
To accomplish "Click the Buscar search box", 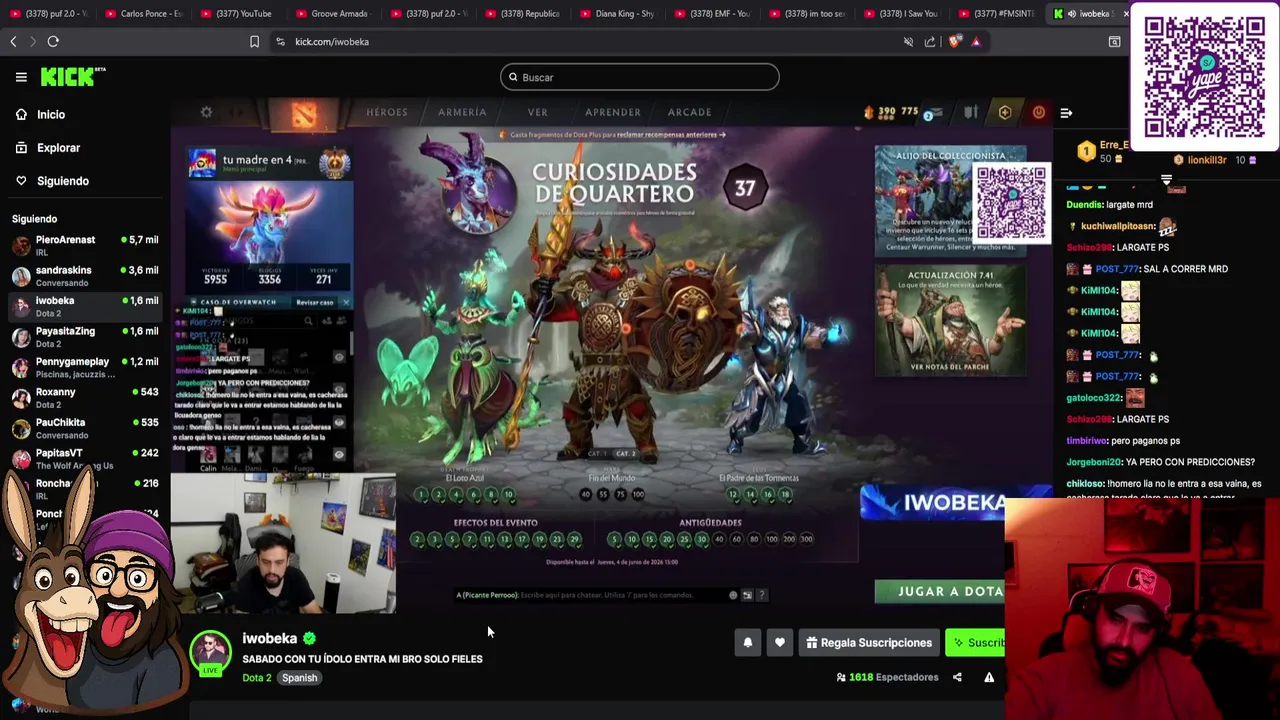I will click(x=640, y=77).
